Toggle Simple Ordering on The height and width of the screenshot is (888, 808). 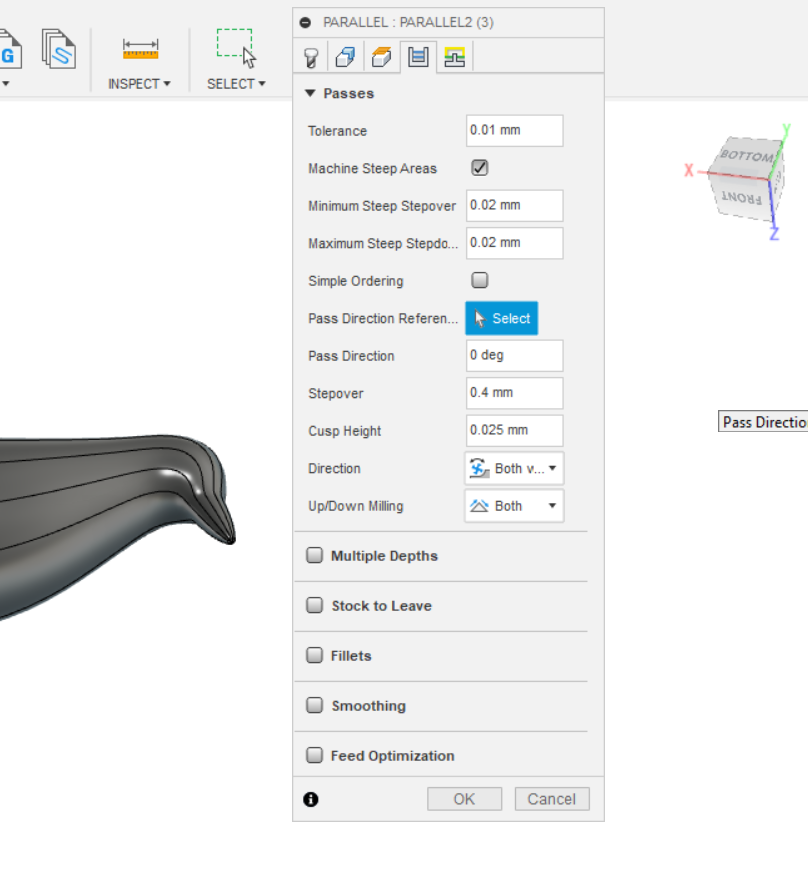479,280
